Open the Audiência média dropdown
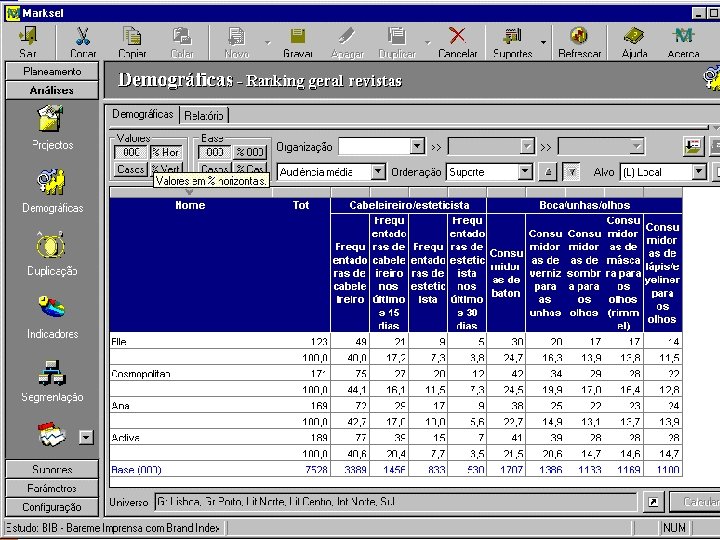This screenshot has height=540, width=720. [377, 172]
